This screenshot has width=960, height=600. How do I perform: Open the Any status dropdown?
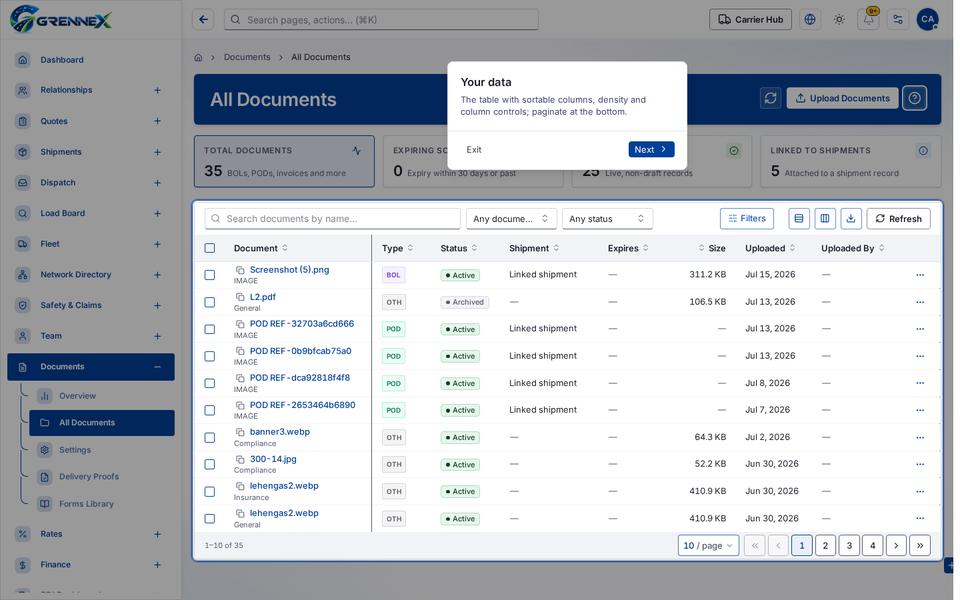coord(607,219)
